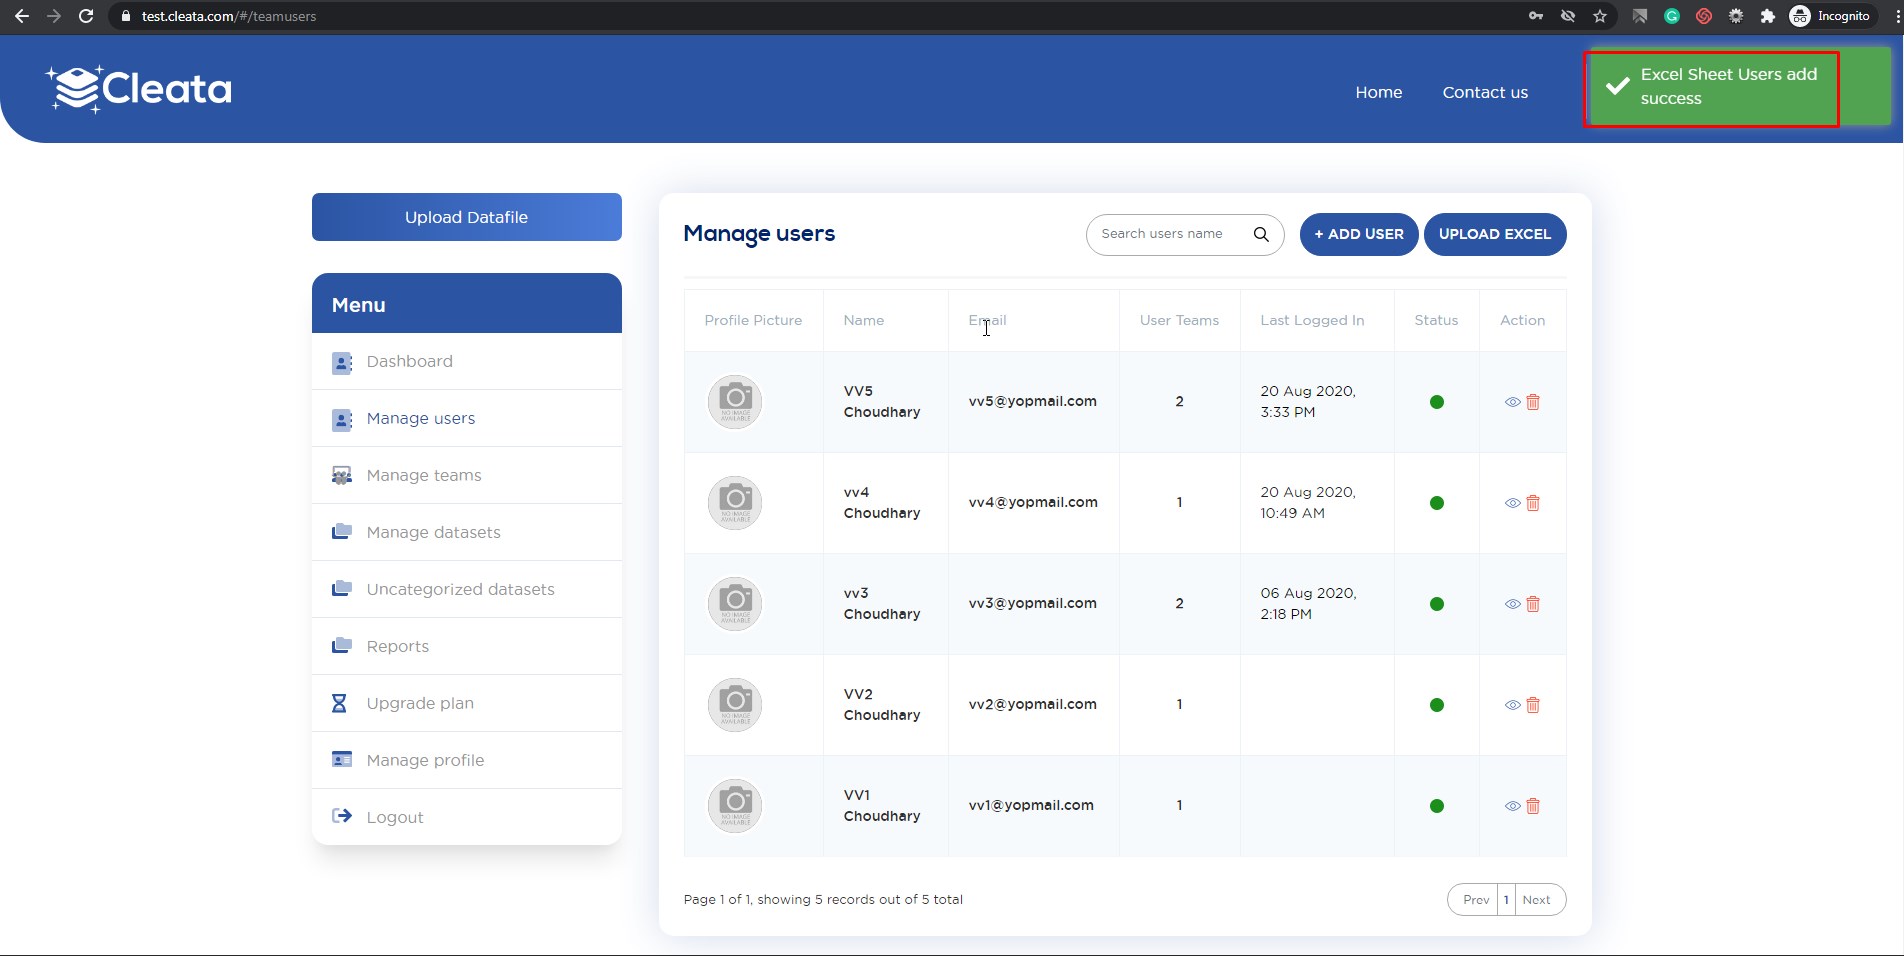The height and width of the screenshot is (956, 1904).
Task: Open the Incognito profile indicator
Action: (1830, 16)
